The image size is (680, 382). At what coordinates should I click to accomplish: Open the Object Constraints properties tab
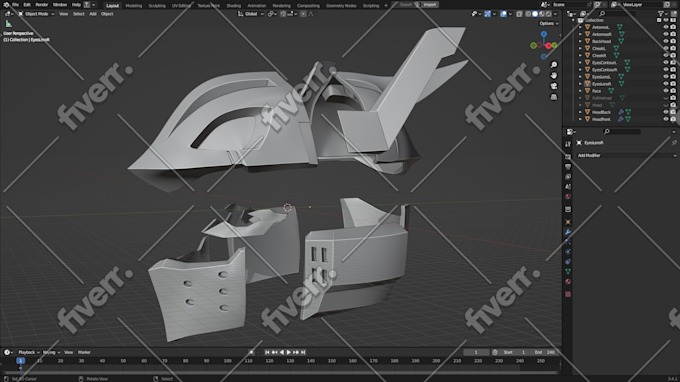tap(568, 262)
